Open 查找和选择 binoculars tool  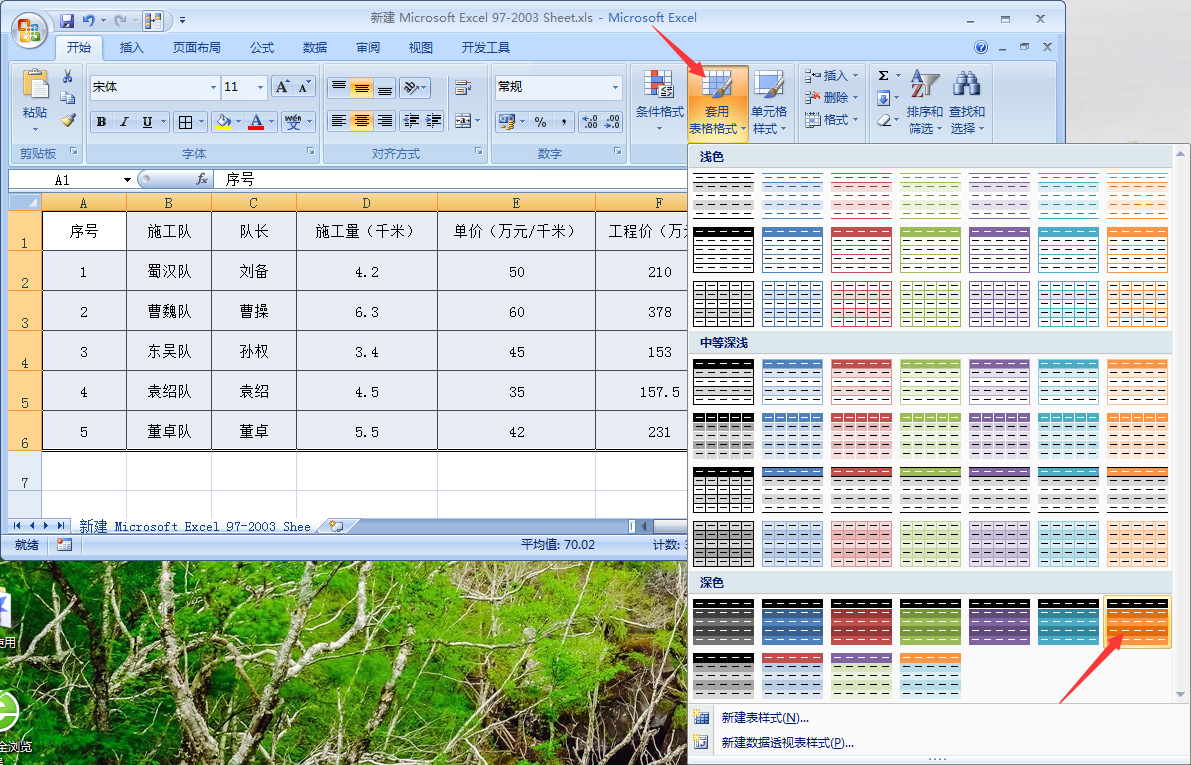click(966, 102)
